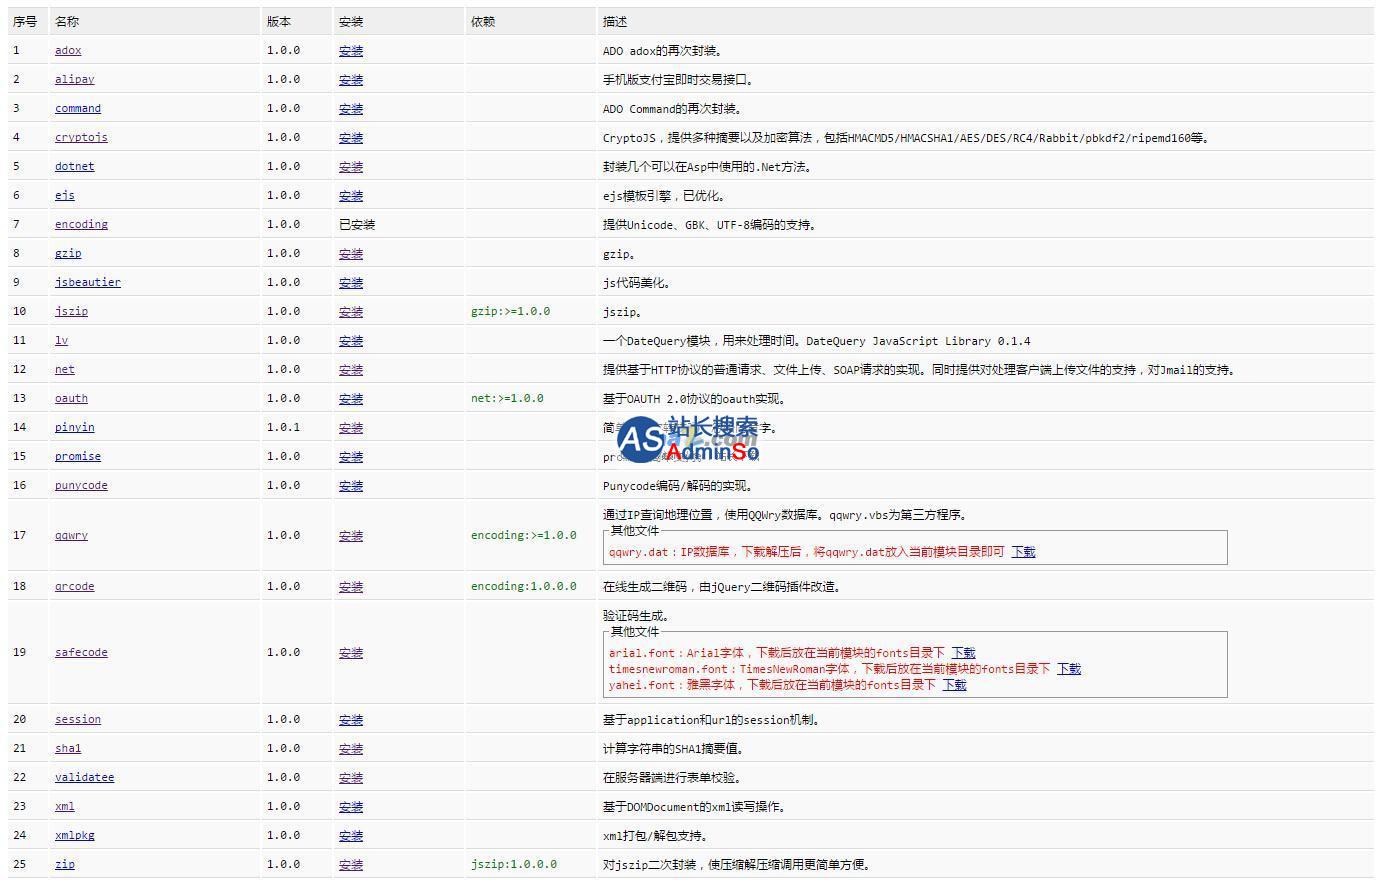Install the qqwry module
The width and height of the screenshot is (1382, 885).
point(351,535)
